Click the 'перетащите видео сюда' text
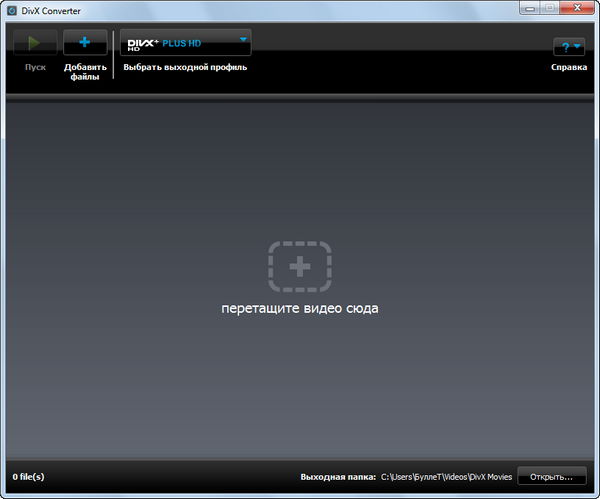This screenshot has width=600, height=499. click(299, 308)
